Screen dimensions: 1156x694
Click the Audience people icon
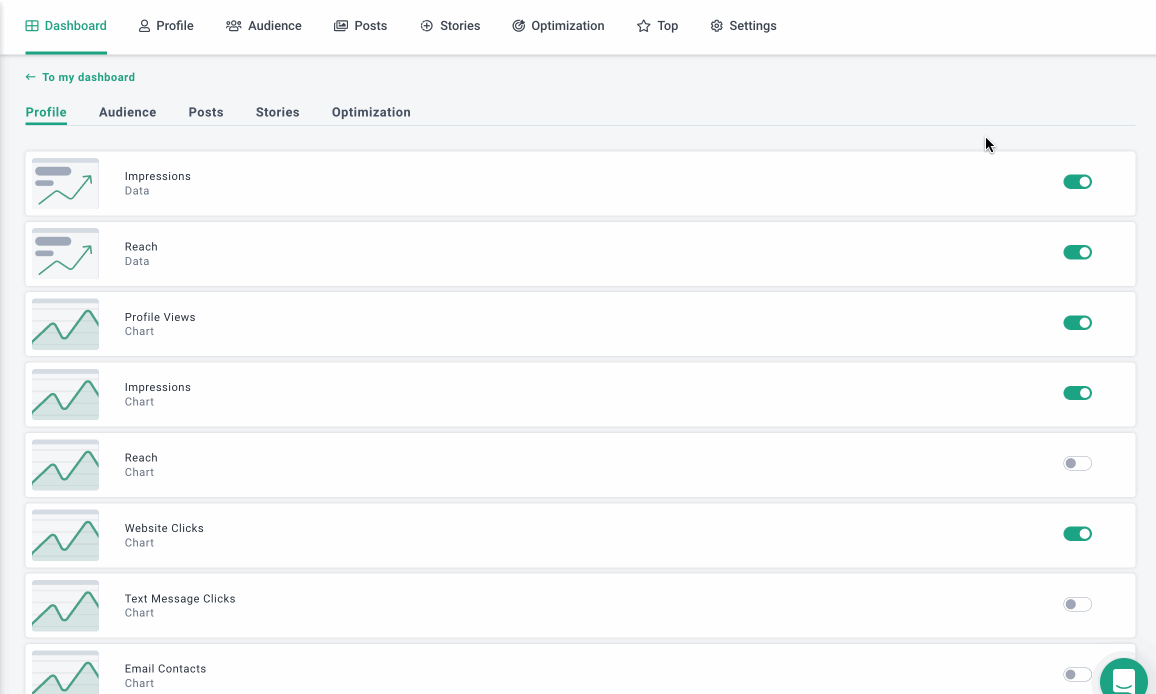coord(234,26)
